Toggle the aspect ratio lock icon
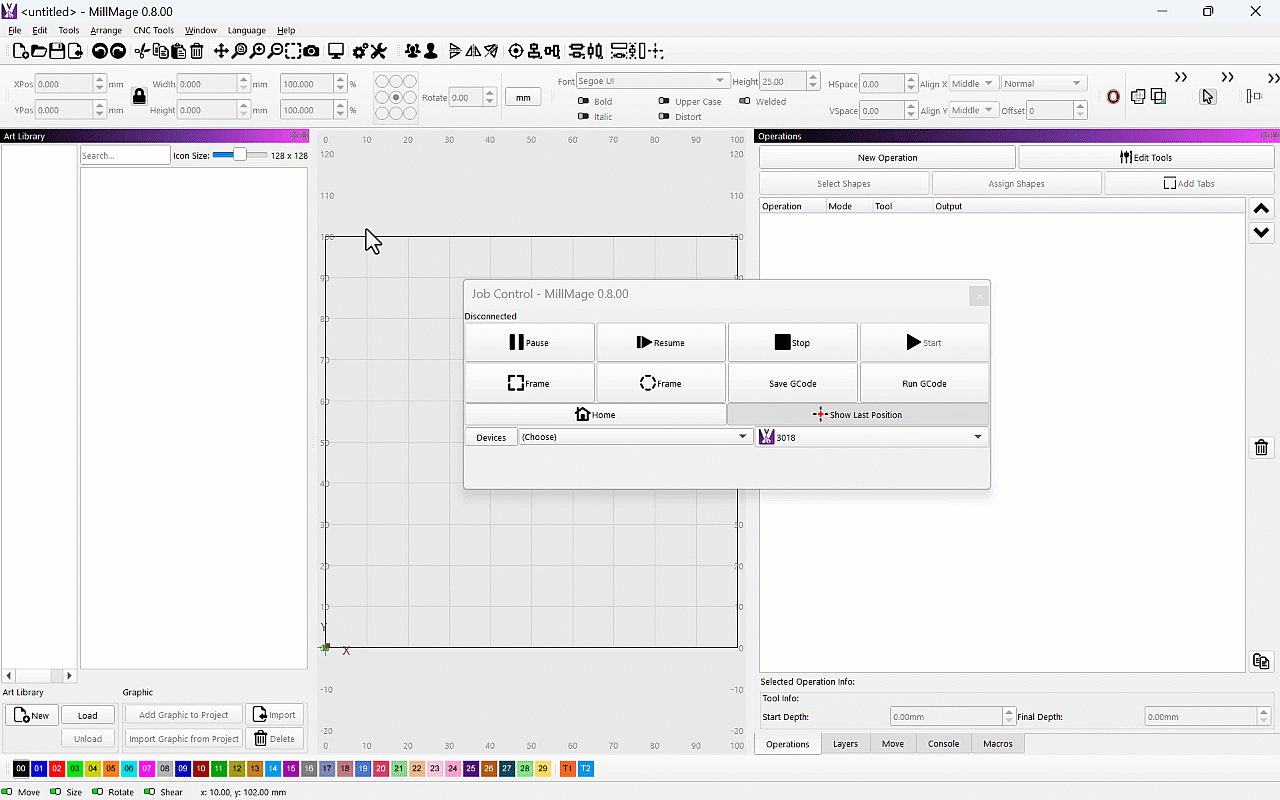Image resolution: width=1280 pixels, height=800 pixels. (139, 96)
